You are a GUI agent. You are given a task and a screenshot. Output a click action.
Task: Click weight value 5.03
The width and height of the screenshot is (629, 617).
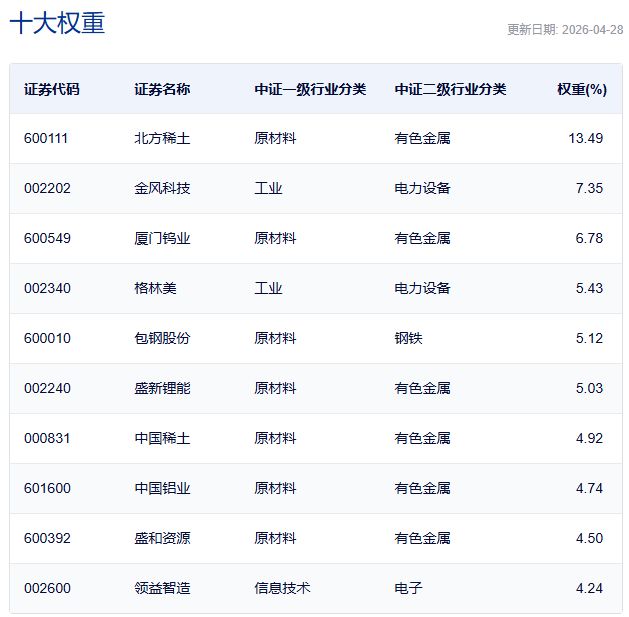click(589, 388)
